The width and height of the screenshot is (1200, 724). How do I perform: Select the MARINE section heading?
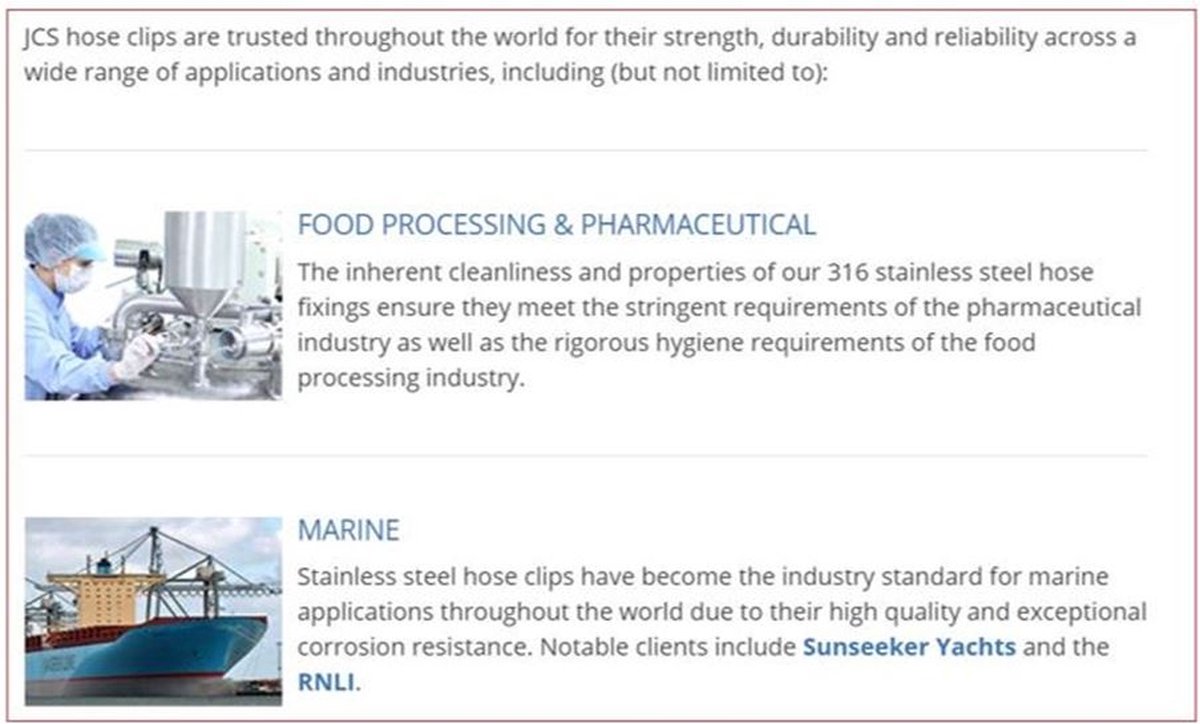(348, 530)
